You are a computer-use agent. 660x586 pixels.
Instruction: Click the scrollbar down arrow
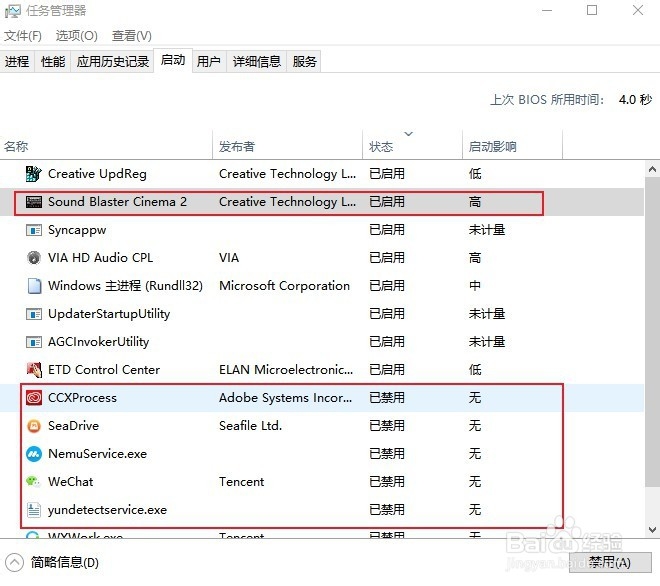pyautogui.click(x=652, y=530)
